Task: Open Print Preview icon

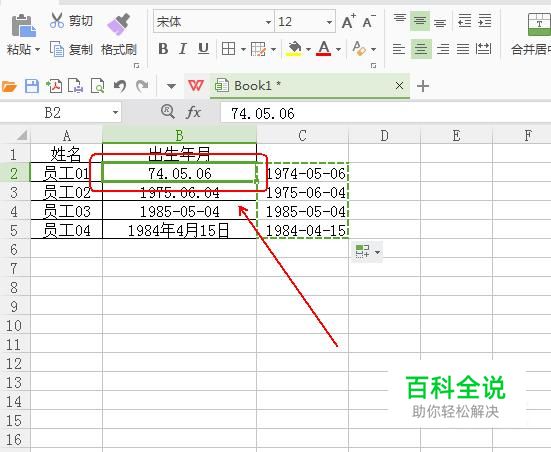Action: [x=97, y=86]
